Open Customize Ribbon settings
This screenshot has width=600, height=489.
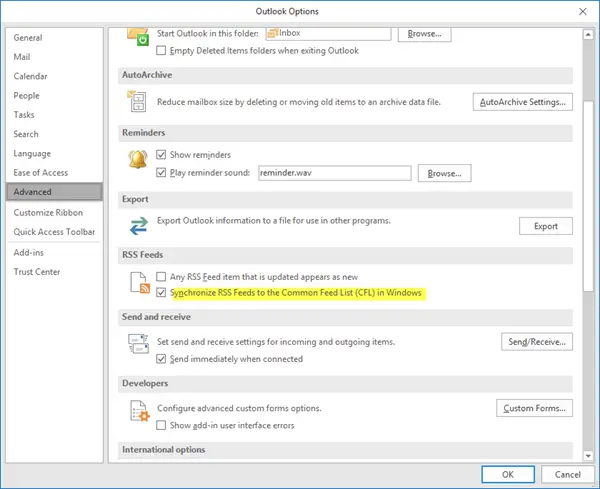54,212
